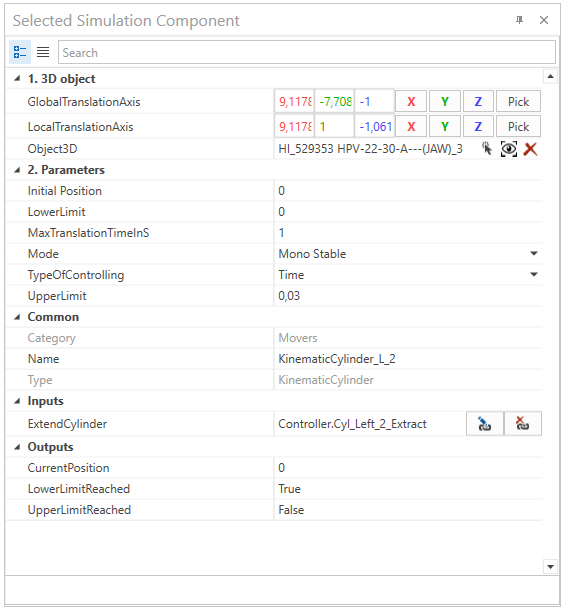The image size is (562, 609).
Task: Click scrollbar down arrow
Action: click(550, 566)
